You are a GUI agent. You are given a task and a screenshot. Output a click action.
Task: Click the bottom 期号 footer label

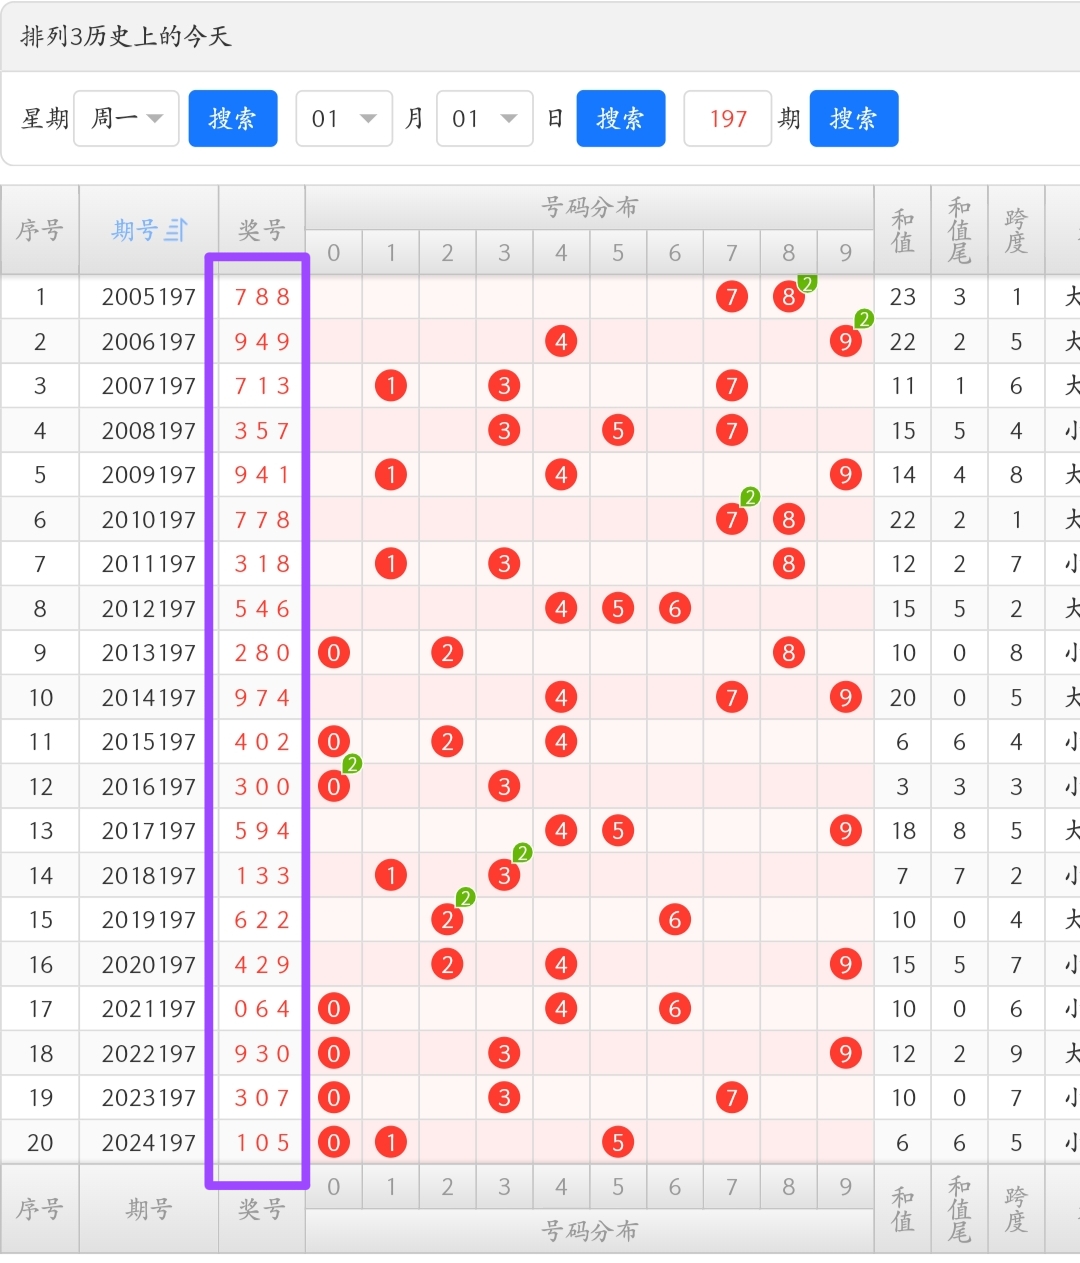click(149, 1209)
